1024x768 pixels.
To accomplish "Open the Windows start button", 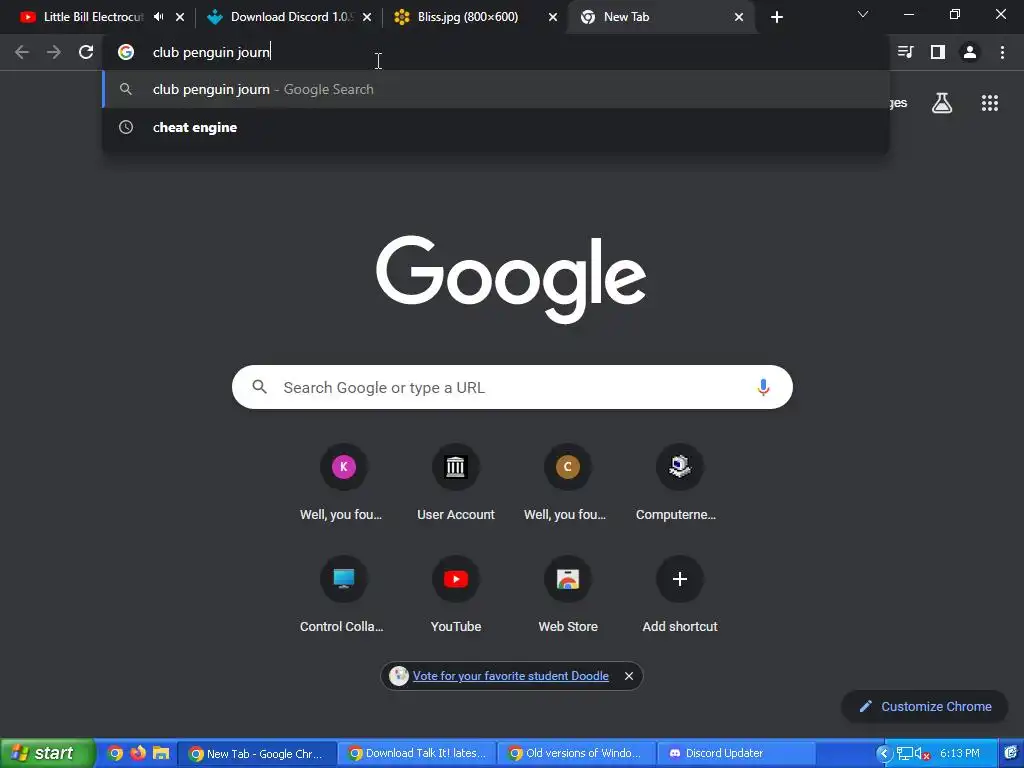I will [47, 753].
